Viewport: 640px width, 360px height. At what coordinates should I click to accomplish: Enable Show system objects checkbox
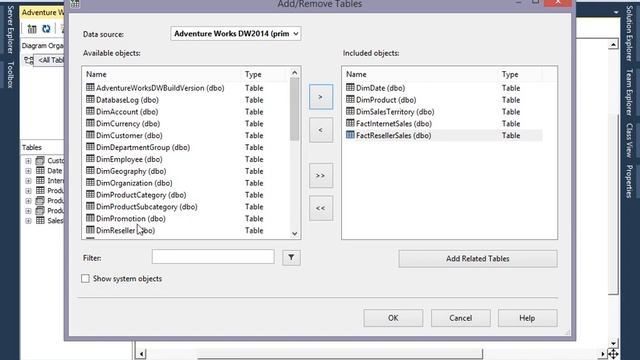85,278
